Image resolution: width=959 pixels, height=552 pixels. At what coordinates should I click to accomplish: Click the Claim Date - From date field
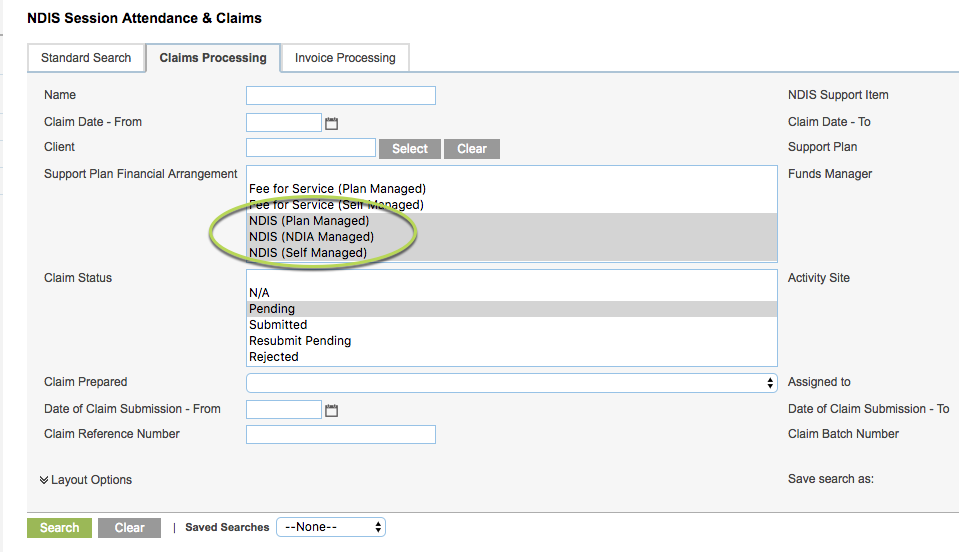tap(284, 122)
